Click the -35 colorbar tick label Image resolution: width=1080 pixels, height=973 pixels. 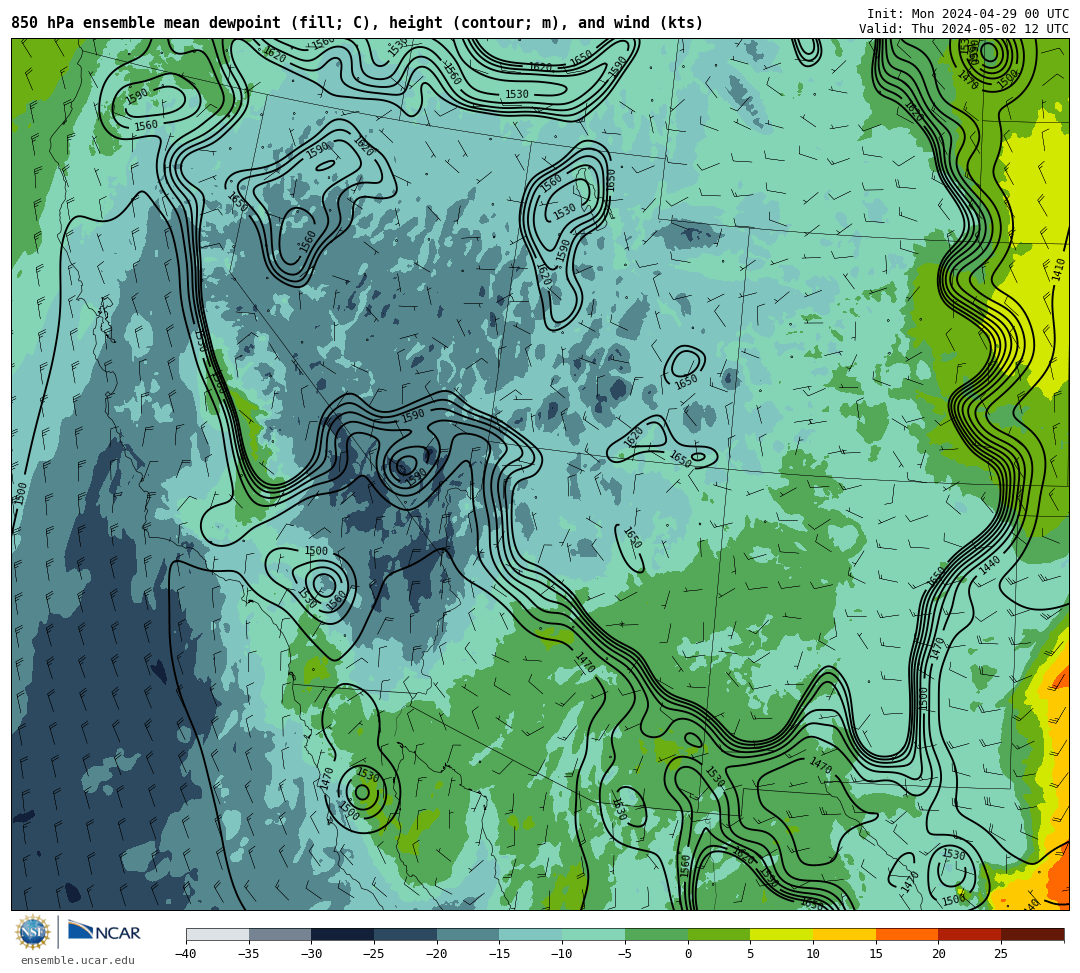tap(248, 954)
